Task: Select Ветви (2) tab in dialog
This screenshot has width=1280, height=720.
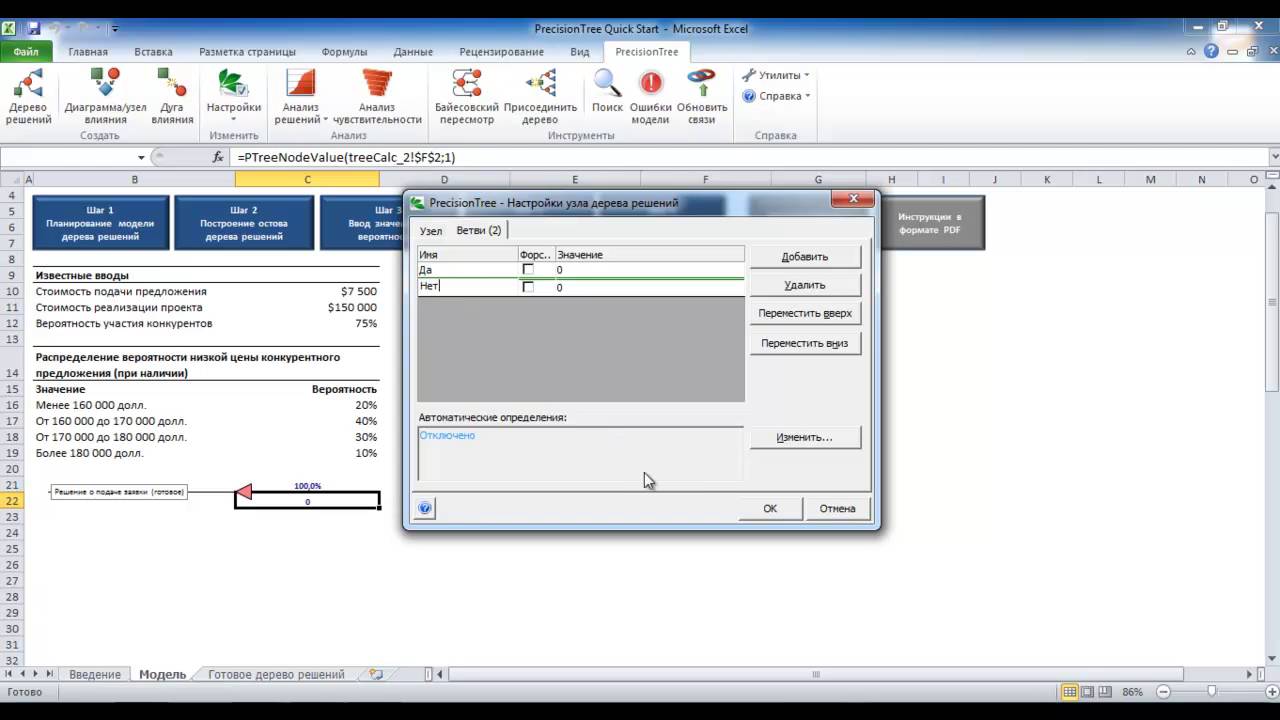Action: tap(478, 230)
